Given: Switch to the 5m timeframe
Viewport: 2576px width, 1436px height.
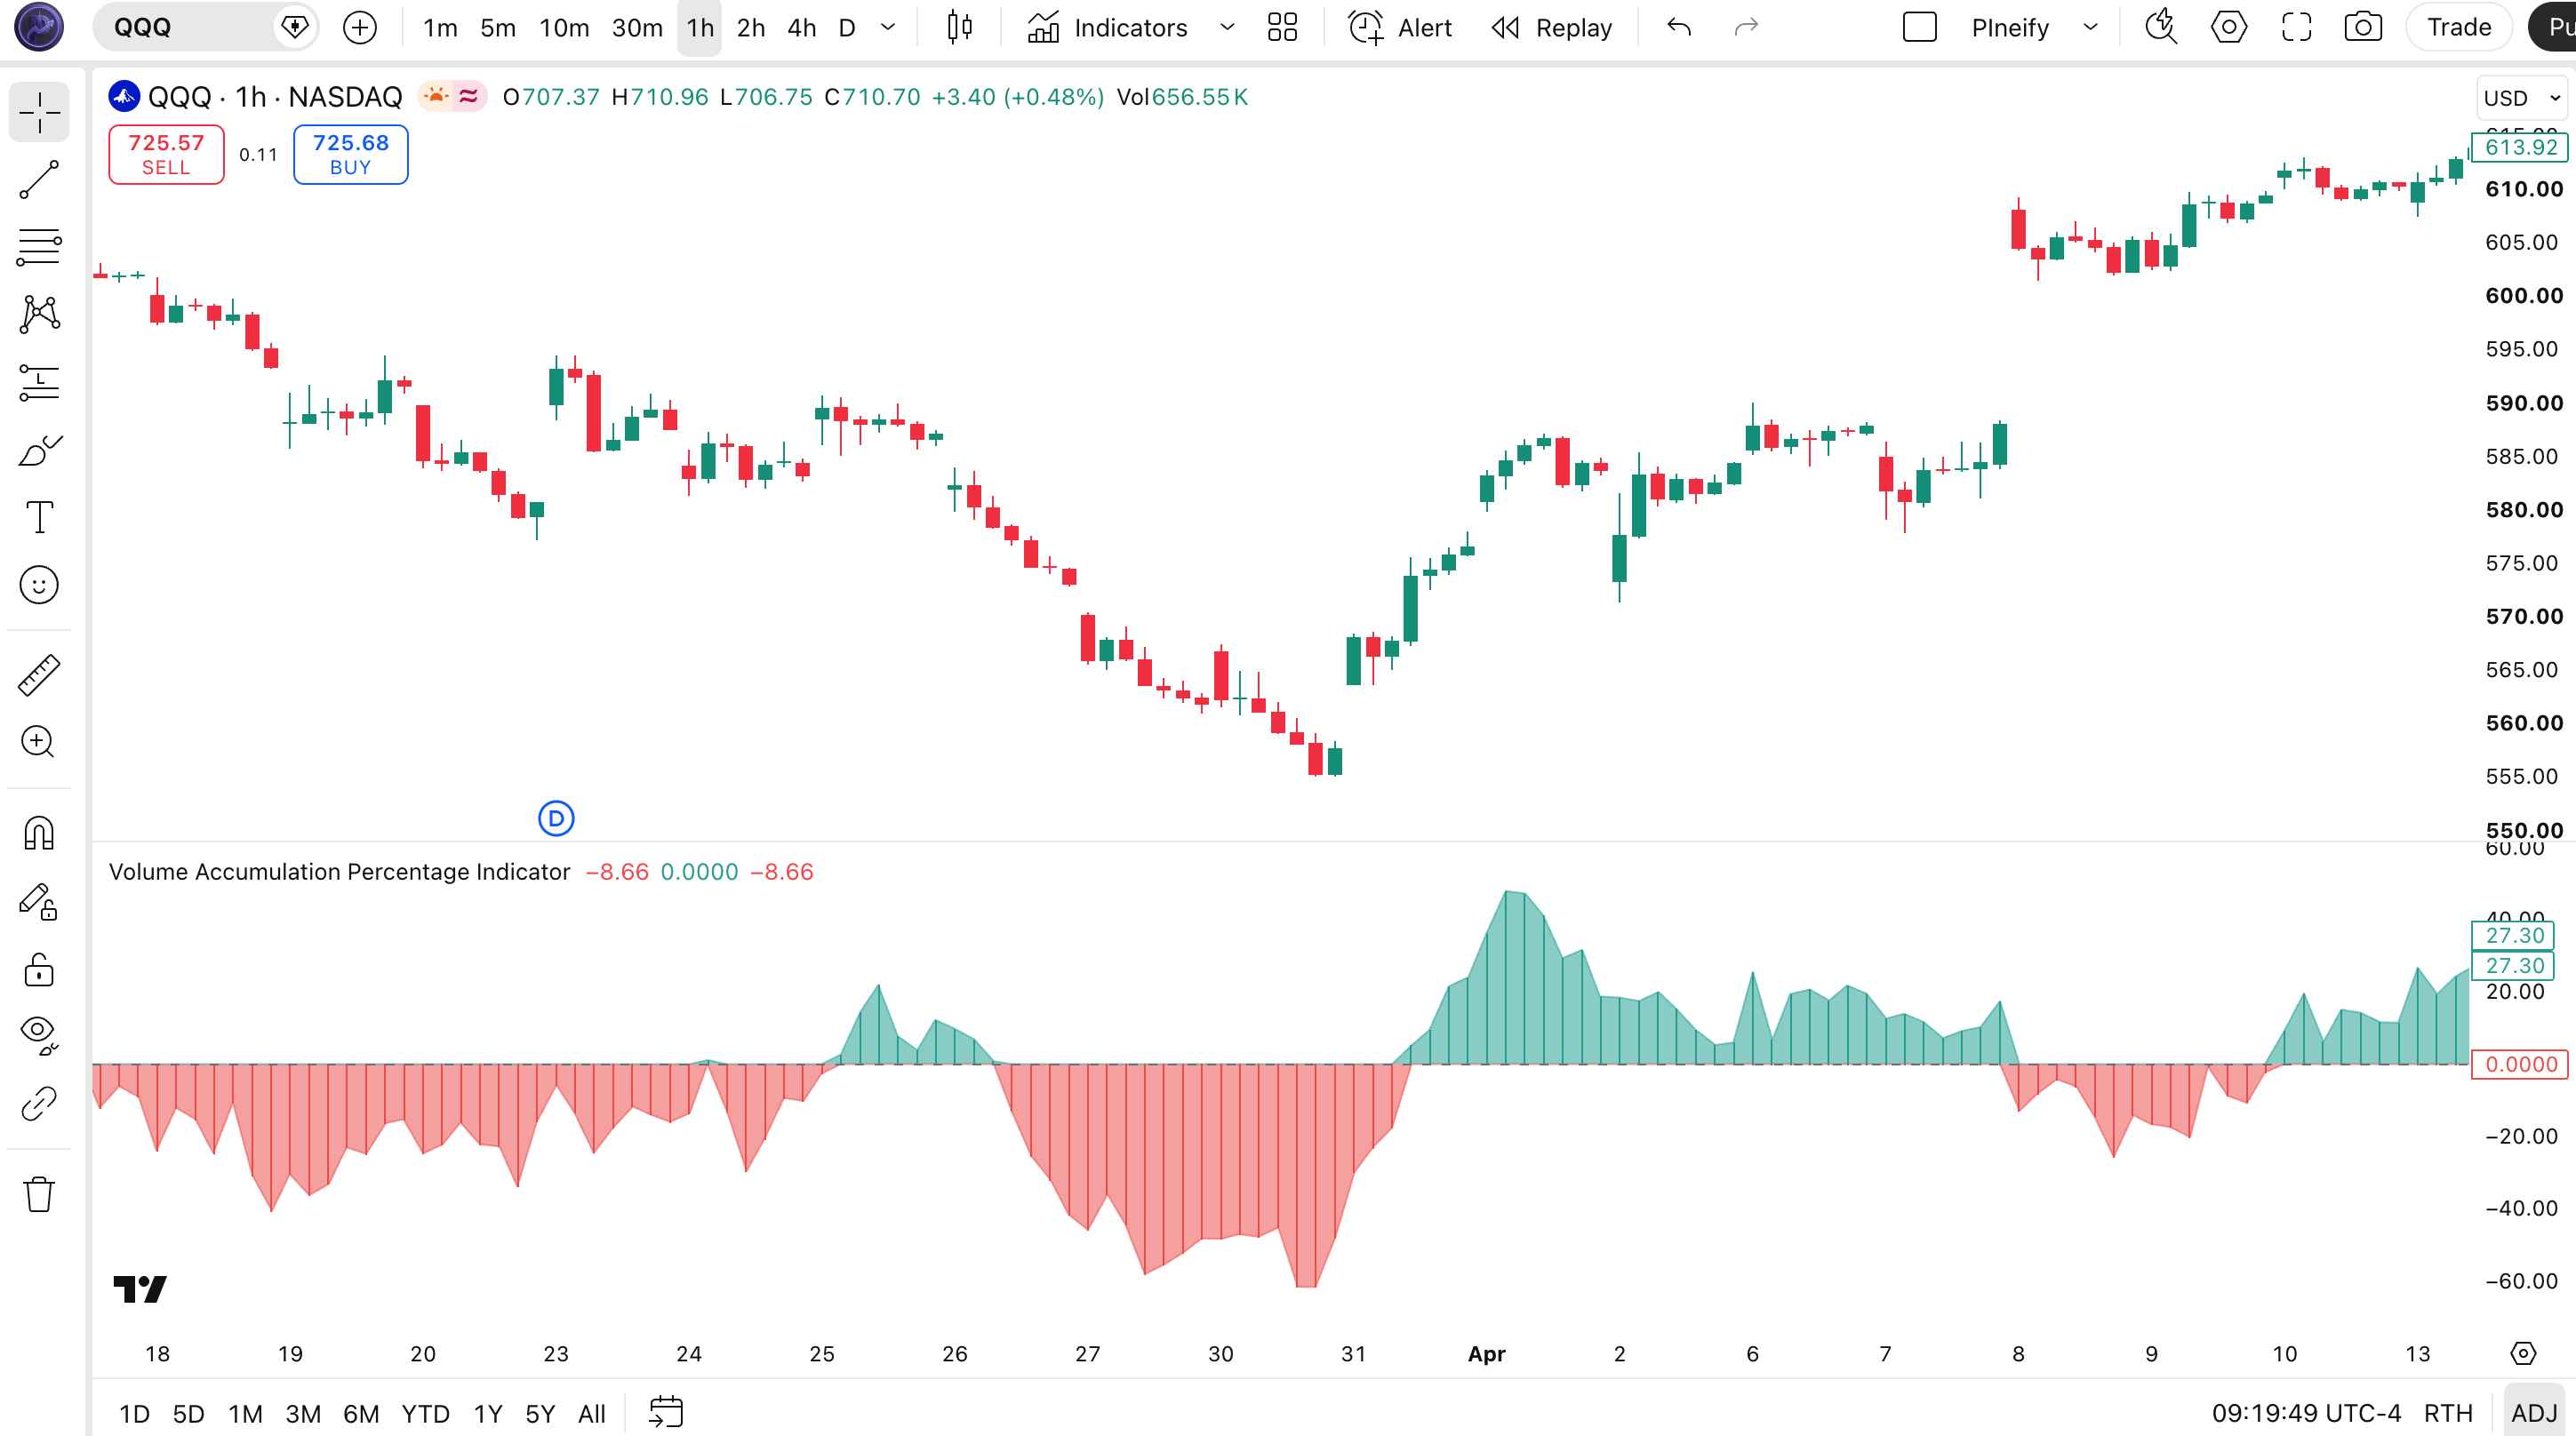Looking at the screenshot, I should coord(498,27).
